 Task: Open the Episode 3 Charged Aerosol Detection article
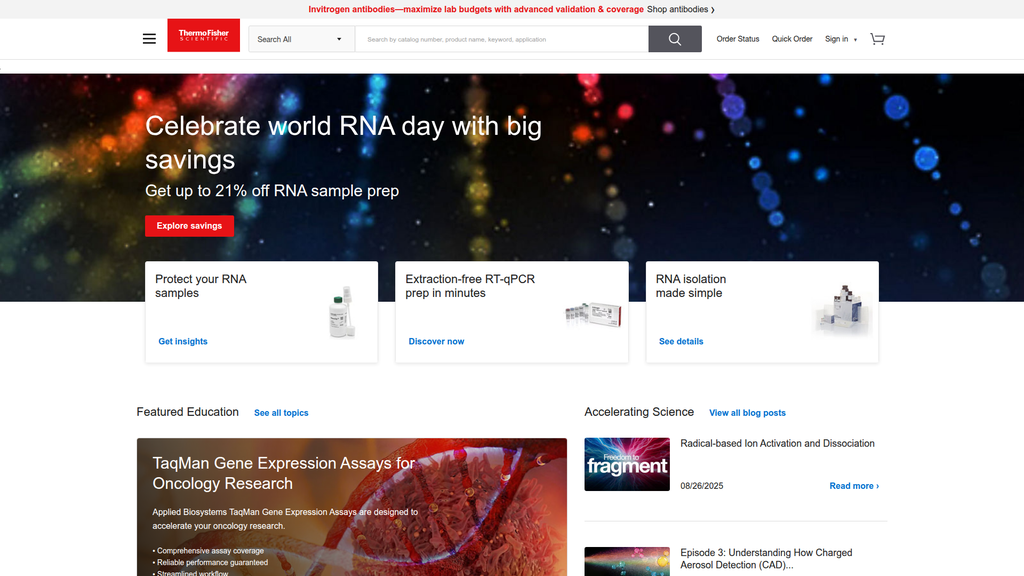[766, 558]
